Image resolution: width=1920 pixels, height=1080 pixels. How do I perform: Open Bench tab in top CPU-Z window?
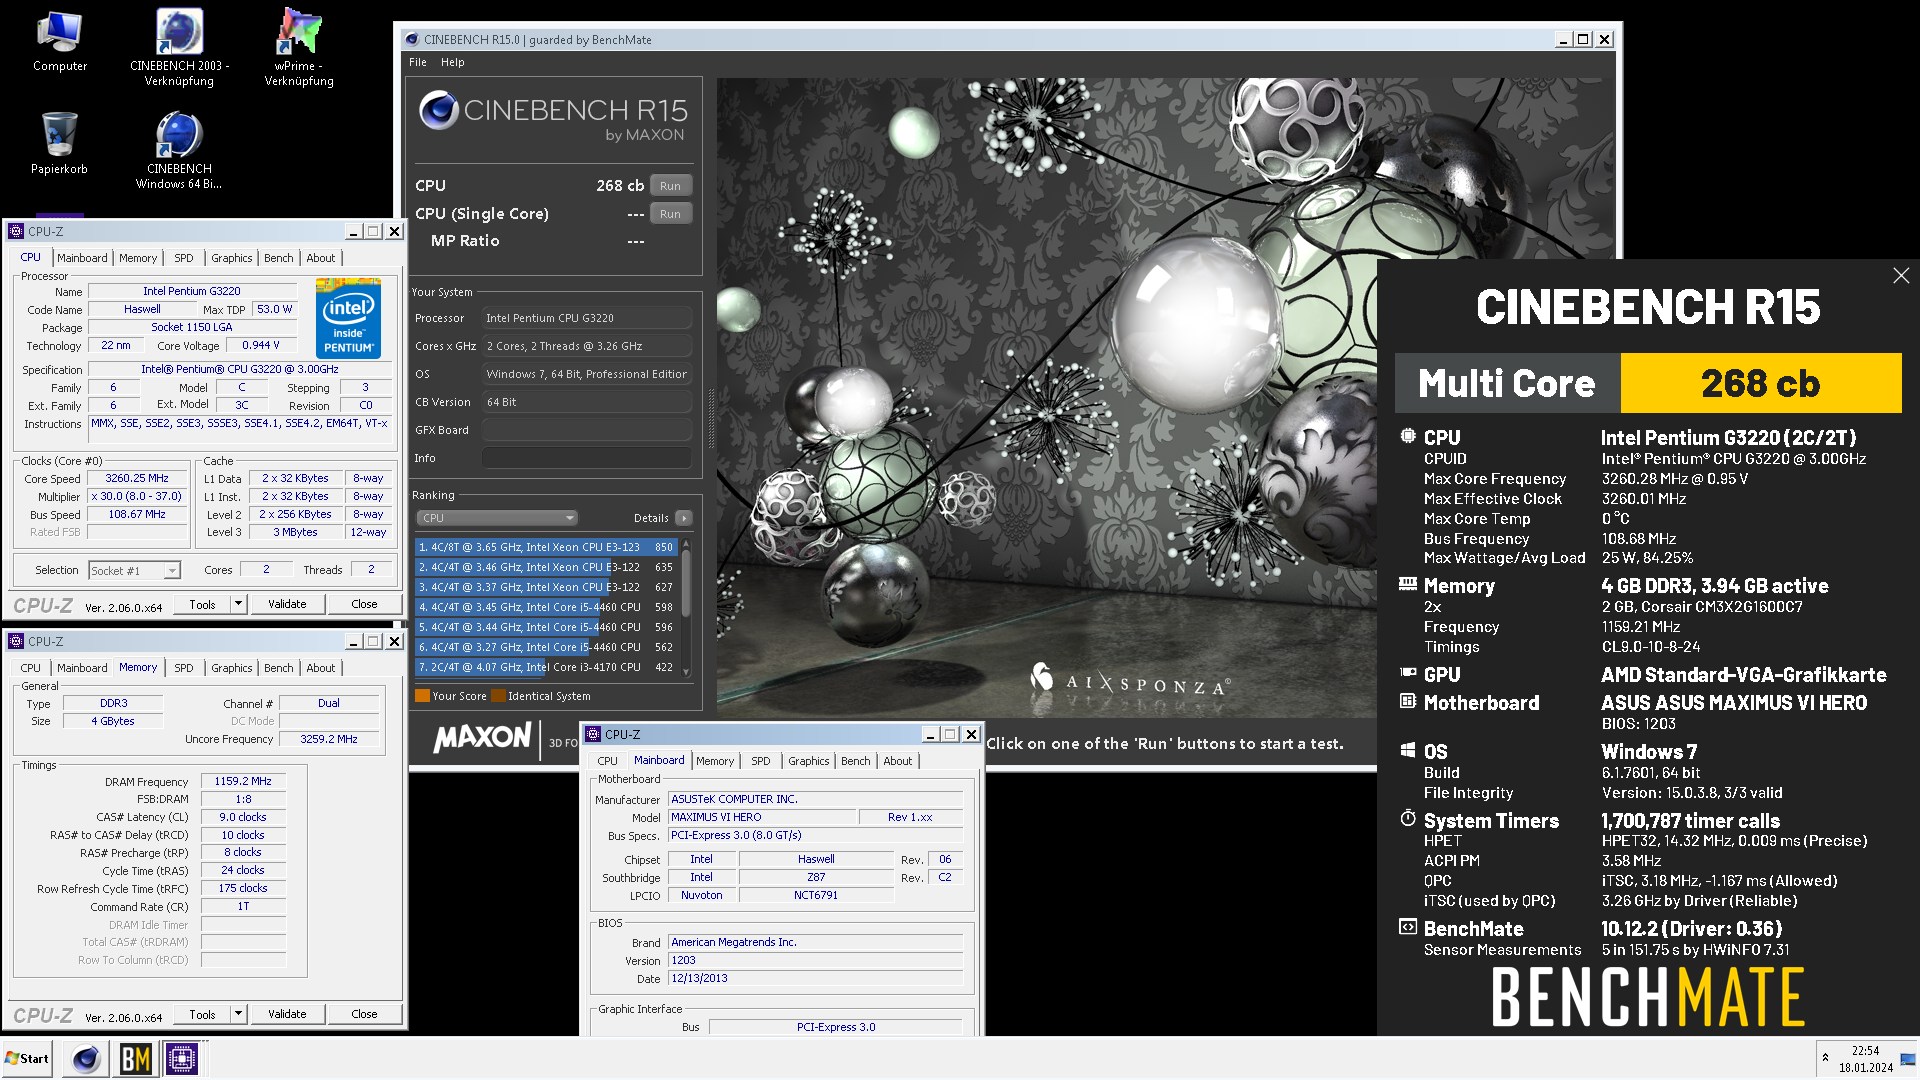(x=279, y=258)
